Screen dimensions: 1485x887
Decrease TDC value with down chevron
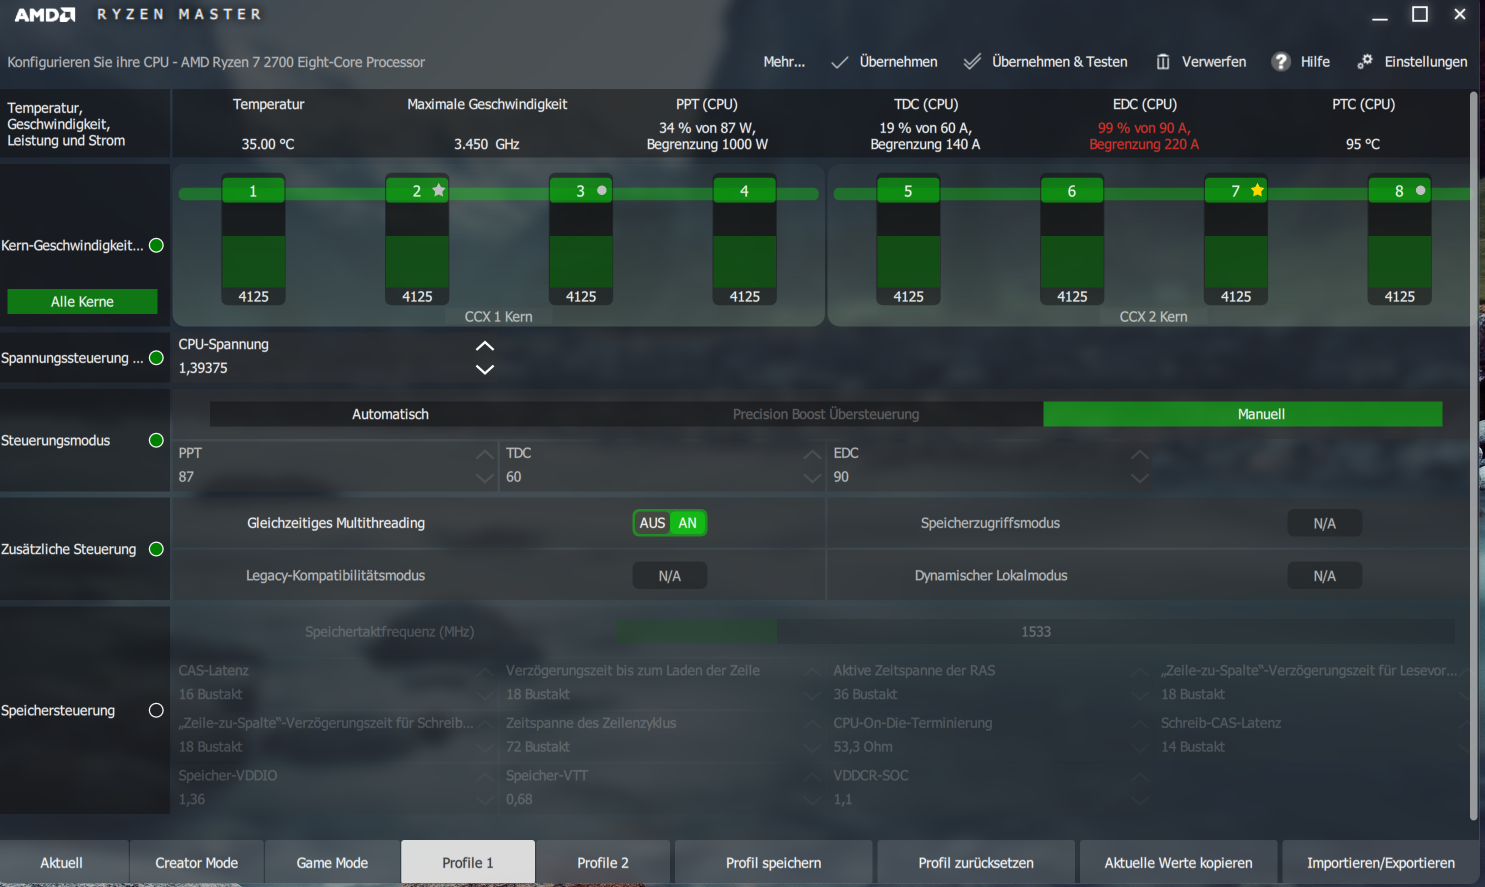click(x=812, y=478)
